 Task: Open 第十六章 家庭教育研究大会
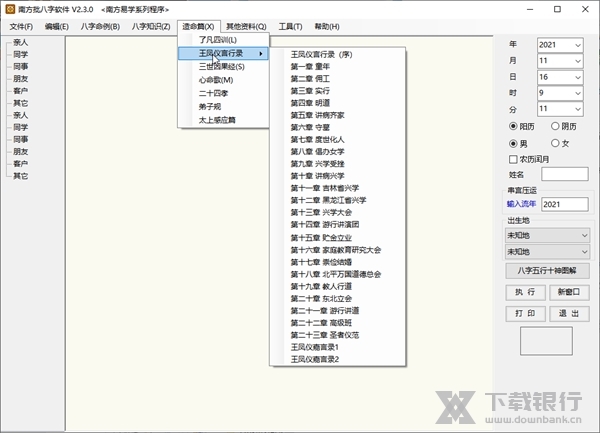pos(338,250)
